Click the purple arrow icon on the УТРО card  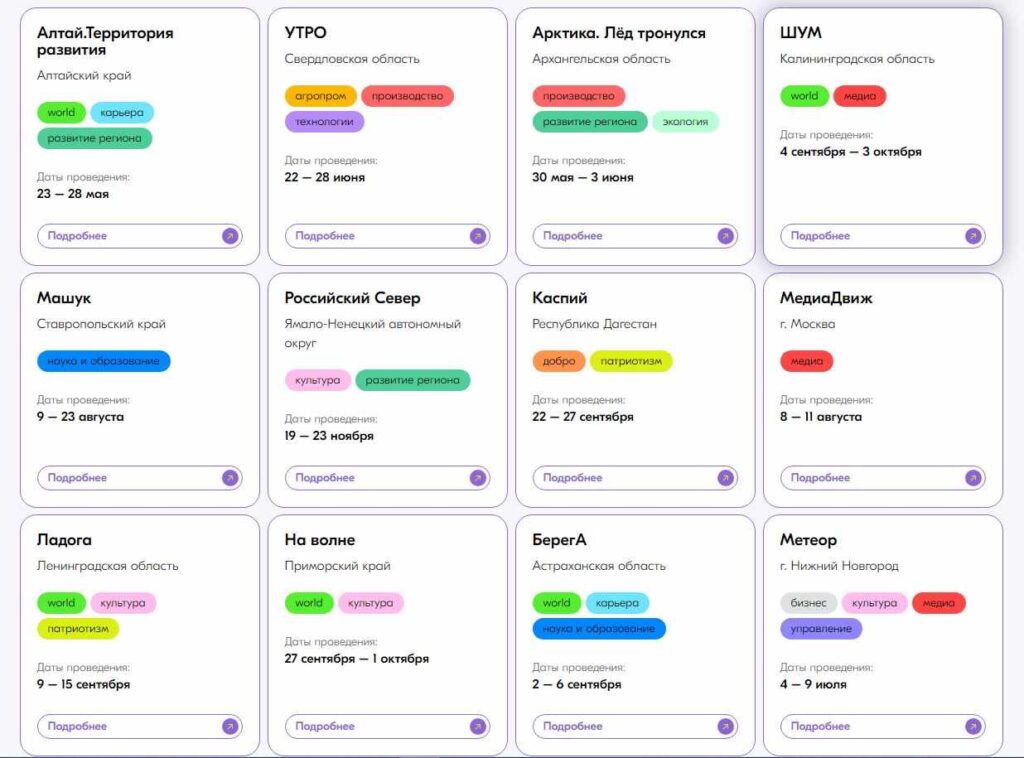[x=478, y=236]
